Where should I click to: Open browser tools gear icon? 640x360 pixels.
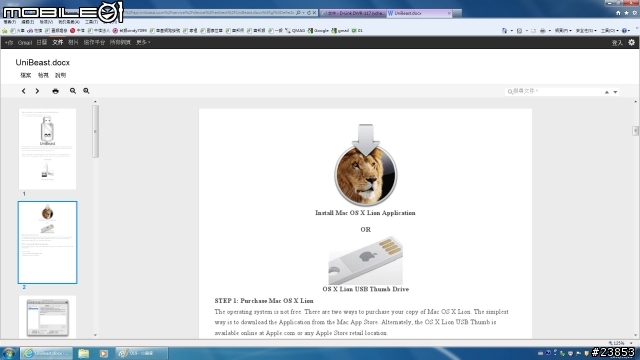click(634, 13)
